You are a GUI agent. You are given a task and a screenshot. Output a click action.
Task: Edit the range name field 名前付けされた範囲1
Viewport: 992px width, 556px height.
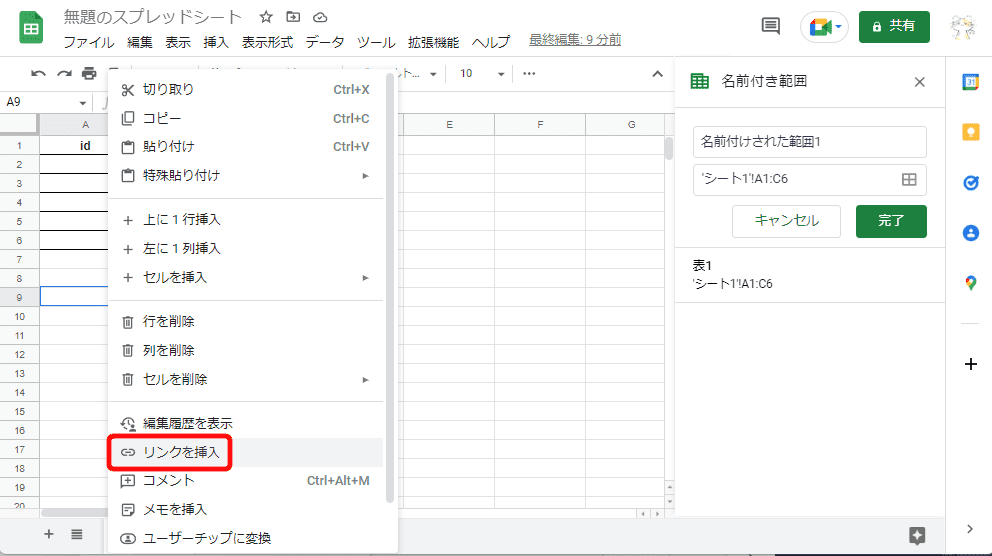809,142
